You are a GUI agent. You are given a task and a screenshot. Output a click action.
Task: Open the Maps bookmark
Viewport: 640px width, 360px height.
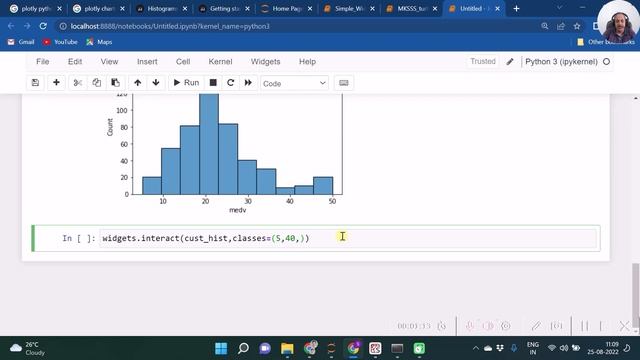(99, 42)
